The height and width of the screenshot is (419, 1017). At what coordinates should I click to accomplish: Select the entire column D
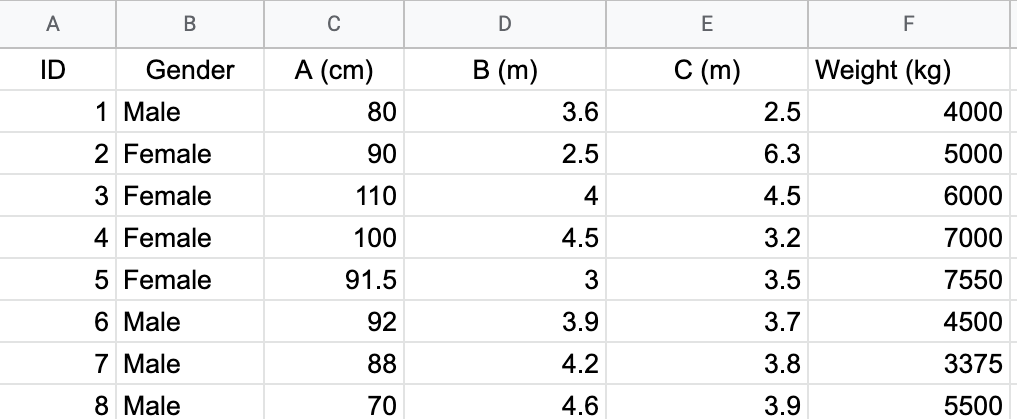[505, 24]
